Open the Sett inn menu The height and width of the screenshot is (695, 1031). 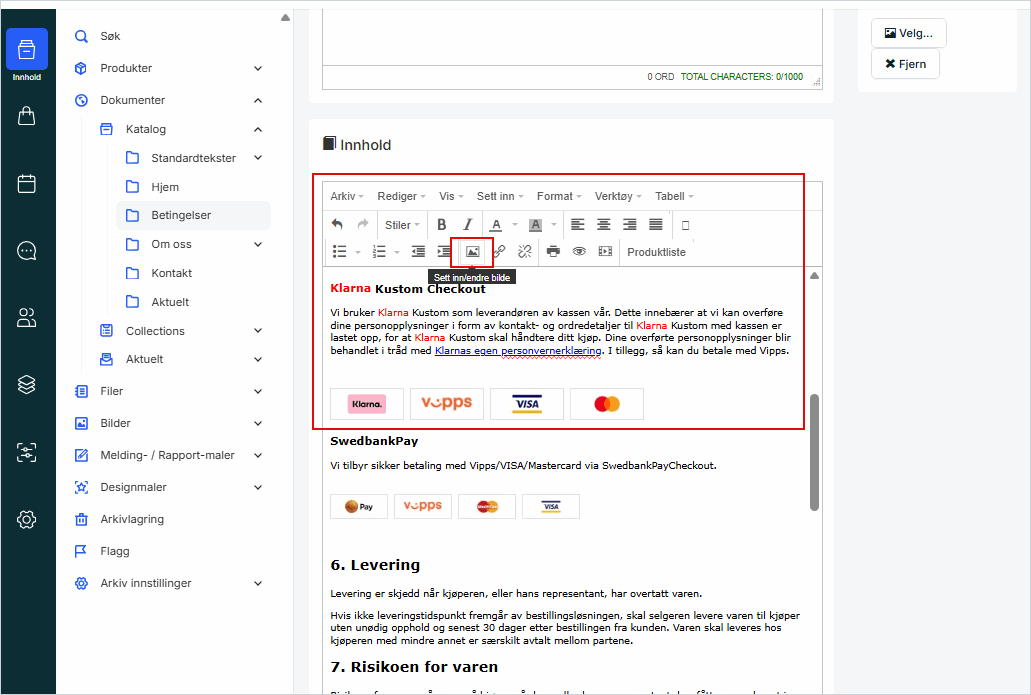click(500, 196)
